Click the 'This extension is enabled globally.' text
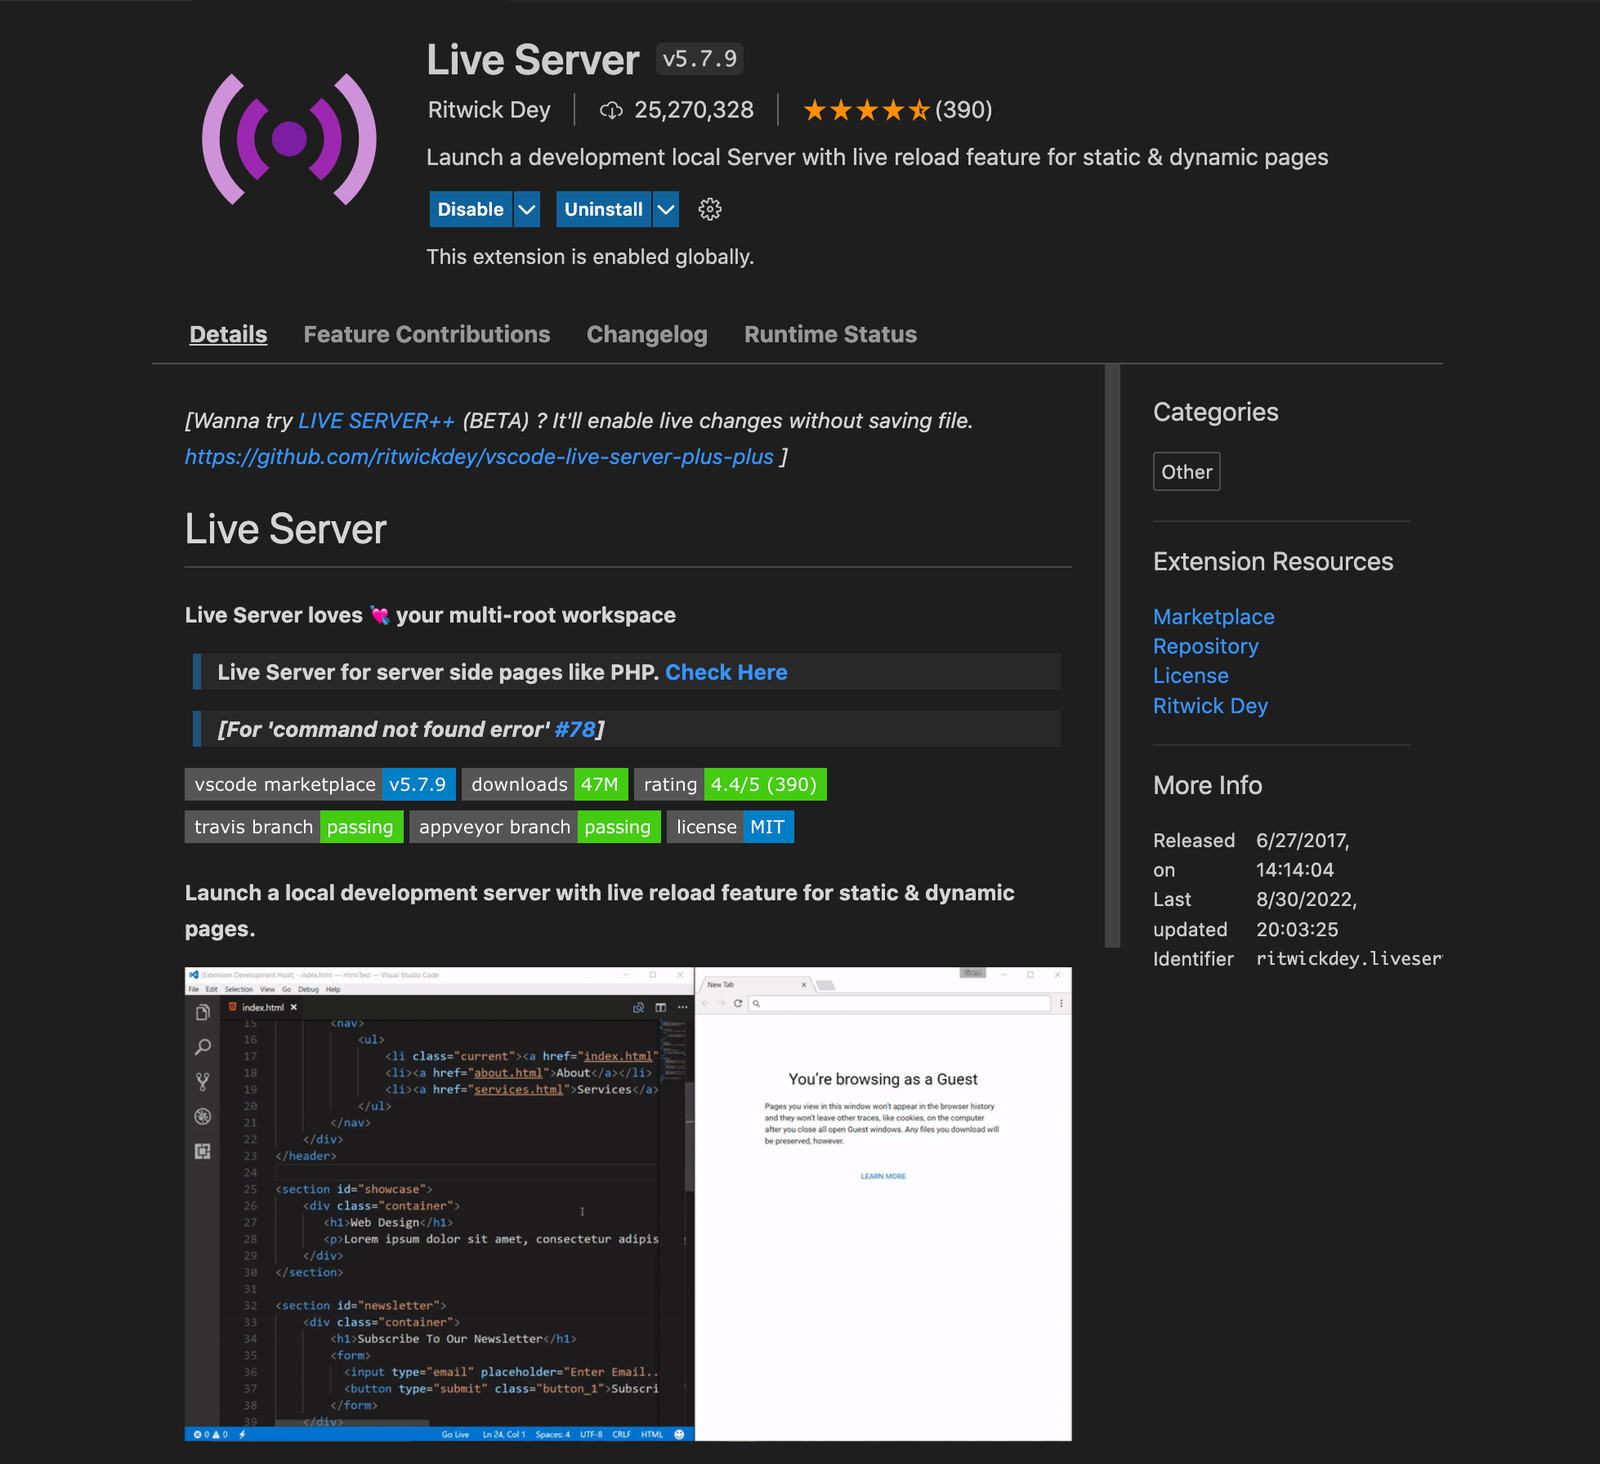The height and width of the screenshot is (1464, 1600). pos(590,257)
